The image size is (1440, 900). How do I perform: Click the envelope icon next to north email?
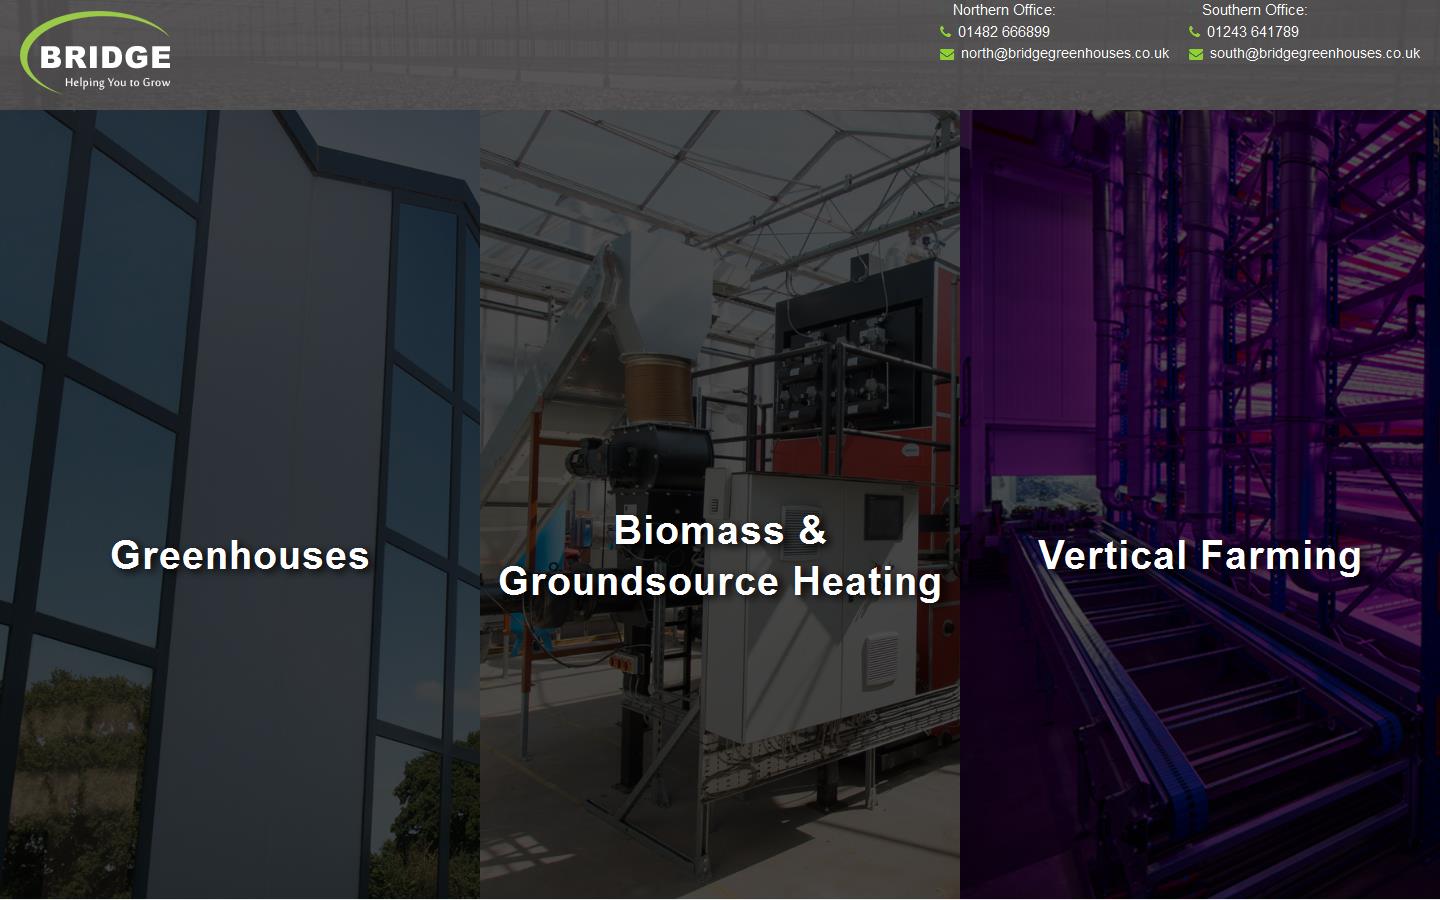tap(947, 54)
